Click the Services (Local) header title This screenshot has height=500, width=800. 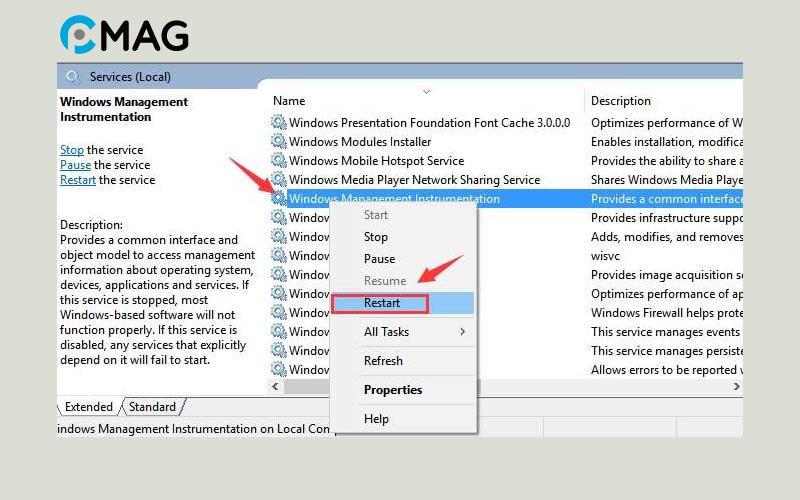pos(130,77)
